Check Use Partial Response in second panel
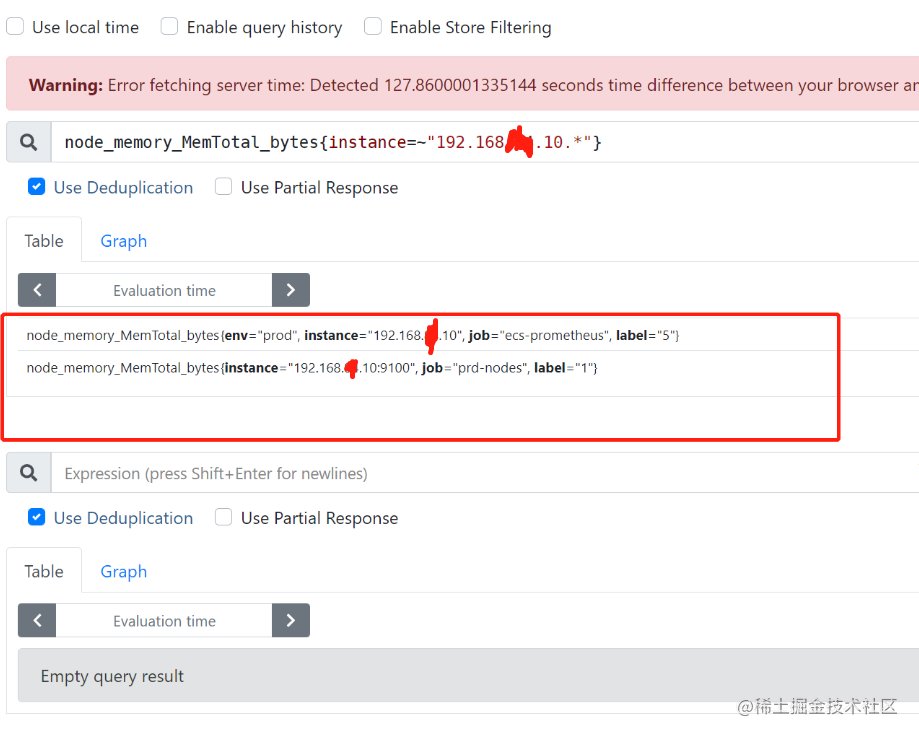This screenshot has height=738, width=919. (223, 518)
